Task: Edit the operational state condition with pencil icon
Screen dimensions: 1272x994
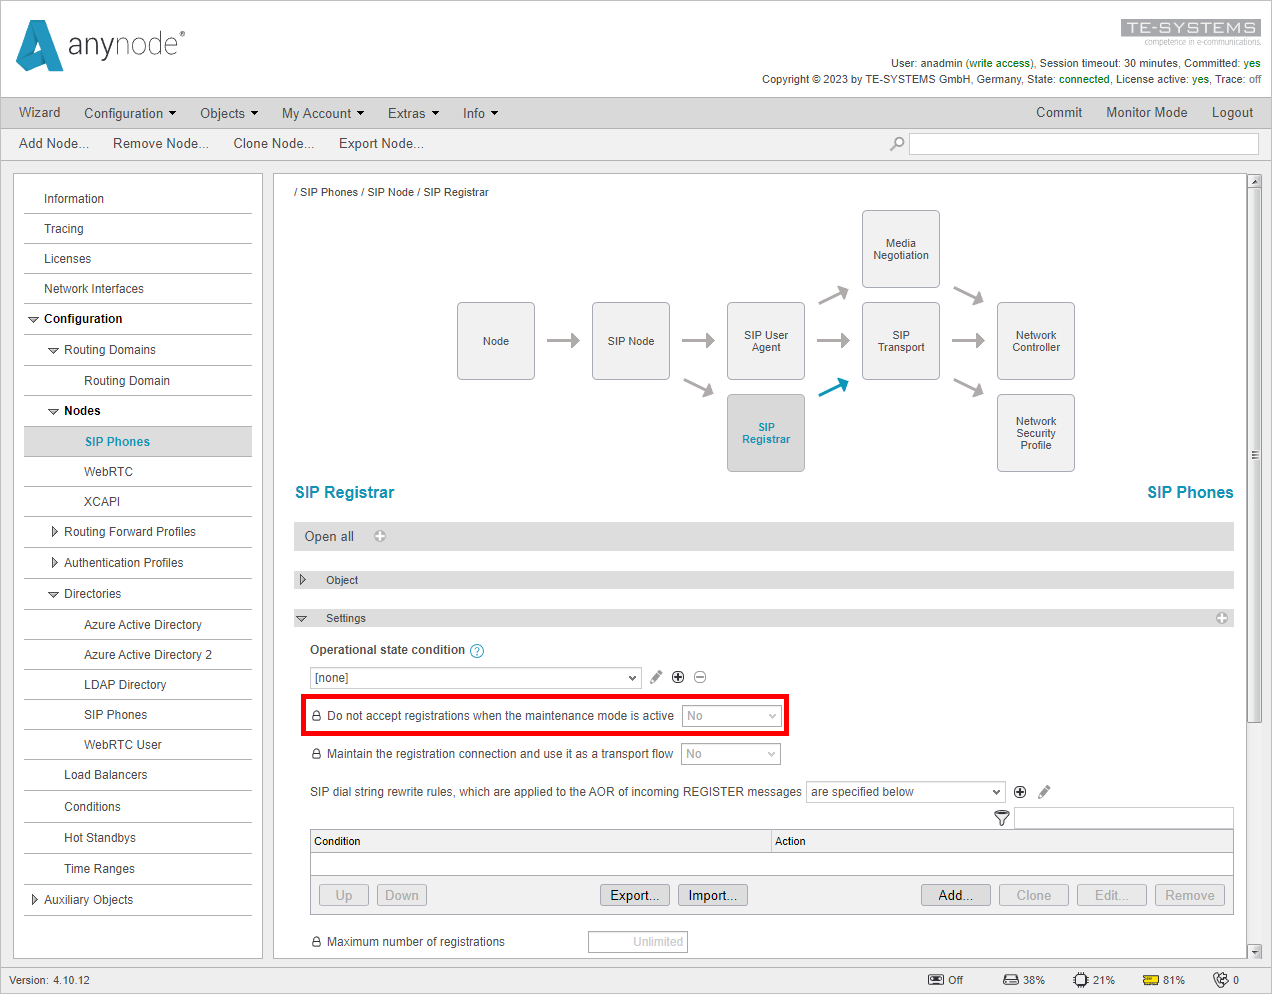Action: point(656,677)
